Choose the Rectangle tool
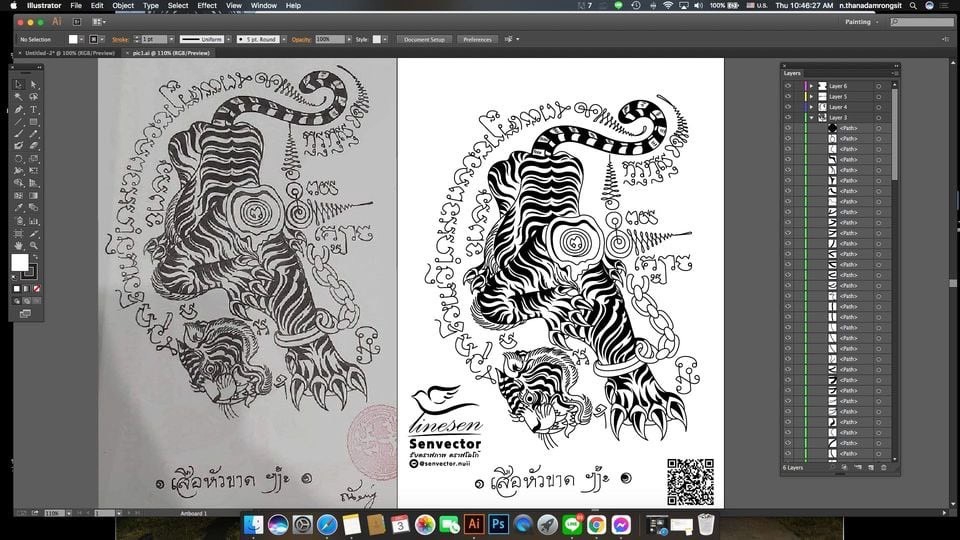This screenshot has width=960, height=540. [x=34, y=122]
